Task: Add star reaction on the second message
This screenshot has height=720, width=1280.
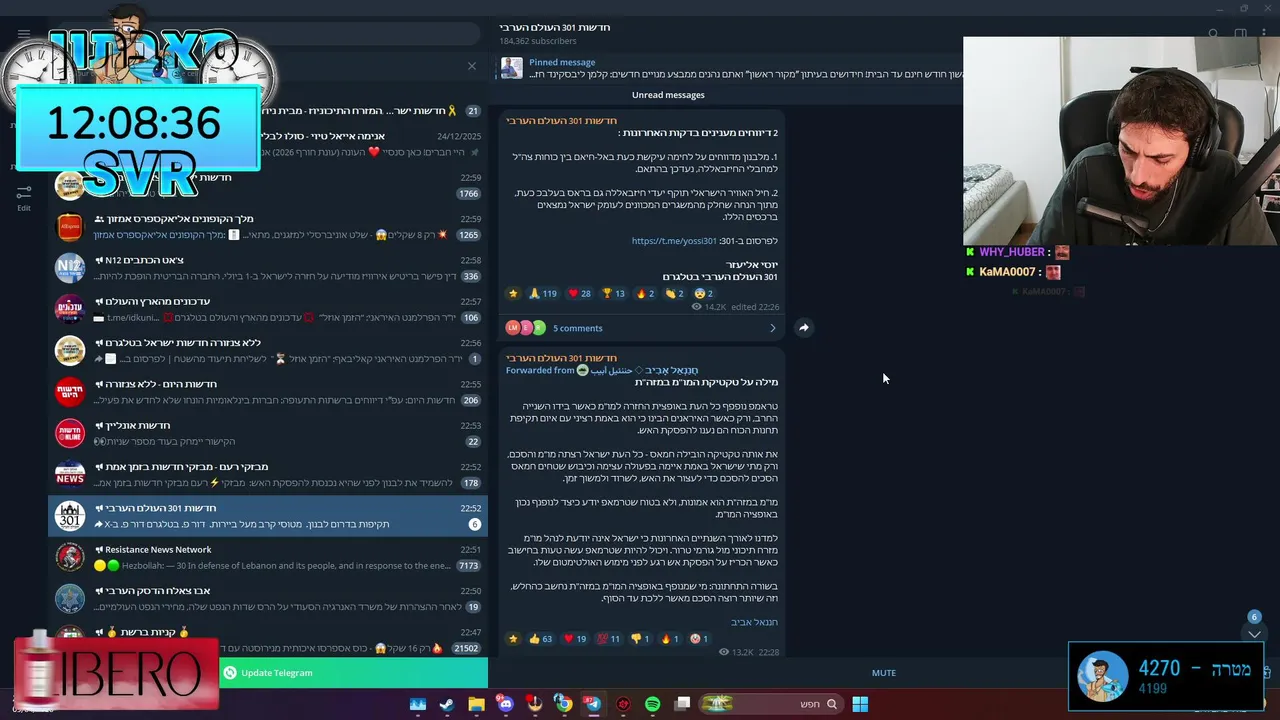Action: point(513,638)
